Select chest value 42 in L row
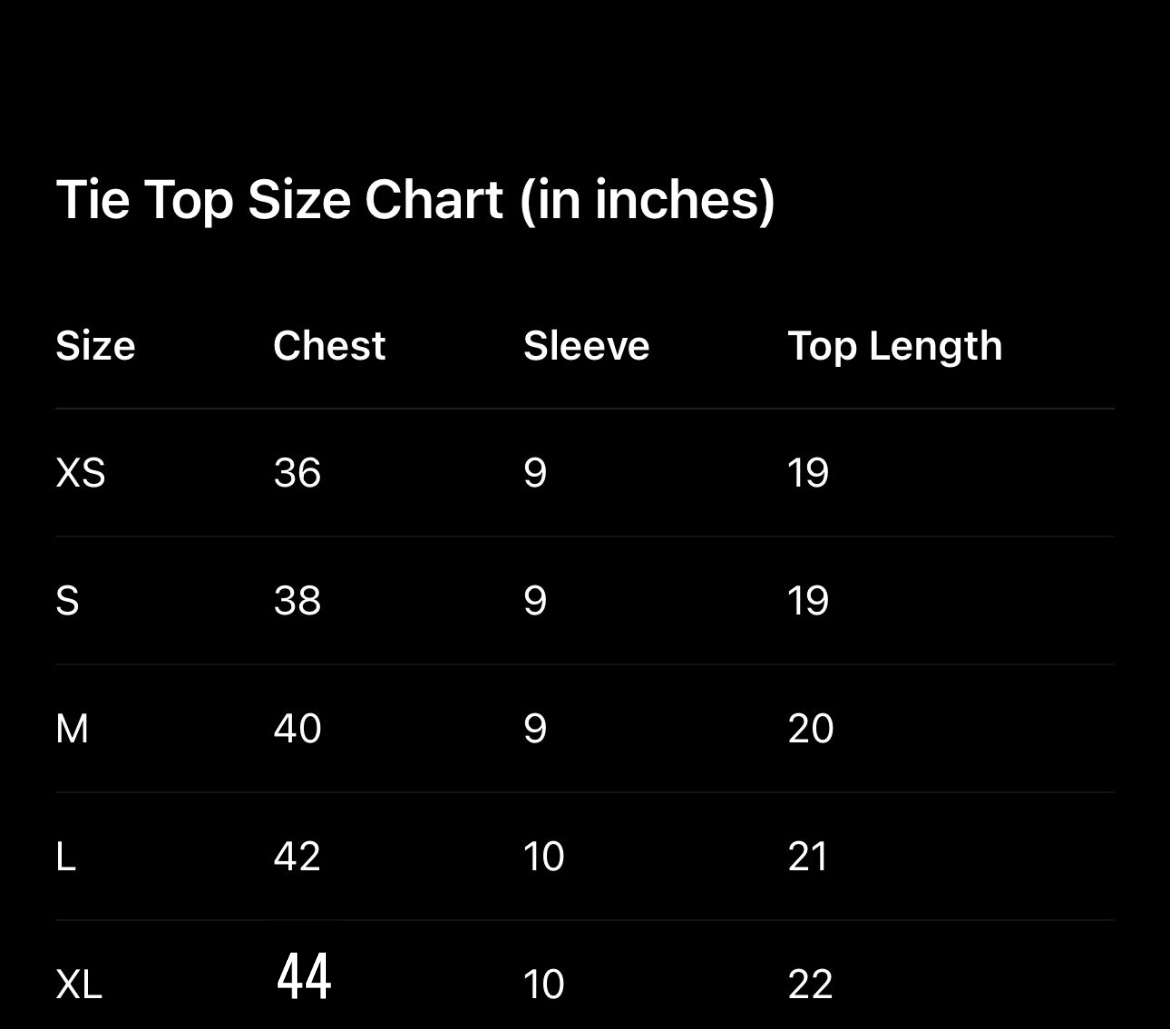Viewport: 1170px width, 1029px height. (x=297, y=857)
